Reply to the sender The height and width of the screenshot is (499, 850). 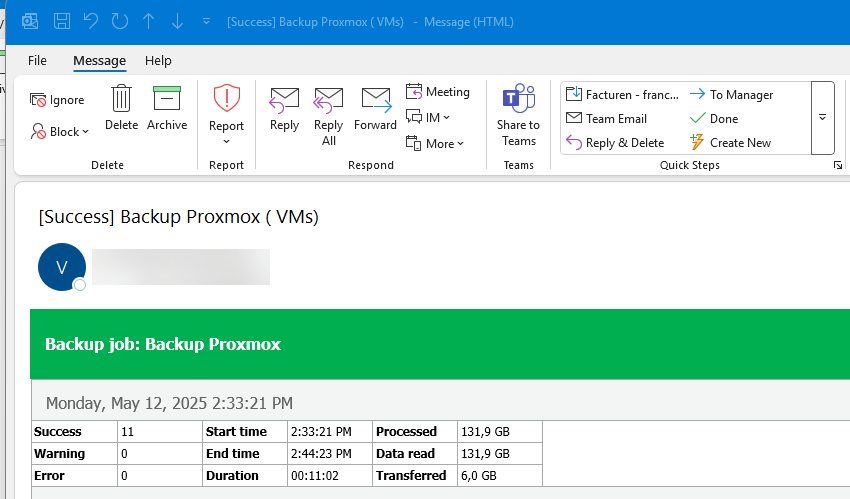coord(285,109)
